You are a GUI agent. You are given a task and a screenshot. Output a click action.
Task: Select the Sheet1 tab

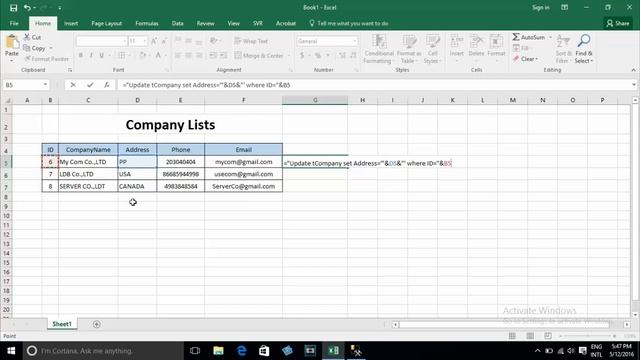point(62,324)
